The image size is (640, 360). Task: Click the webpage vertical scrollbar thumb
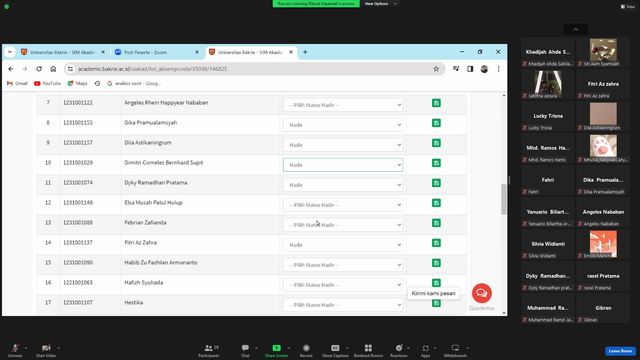[504, 199]
